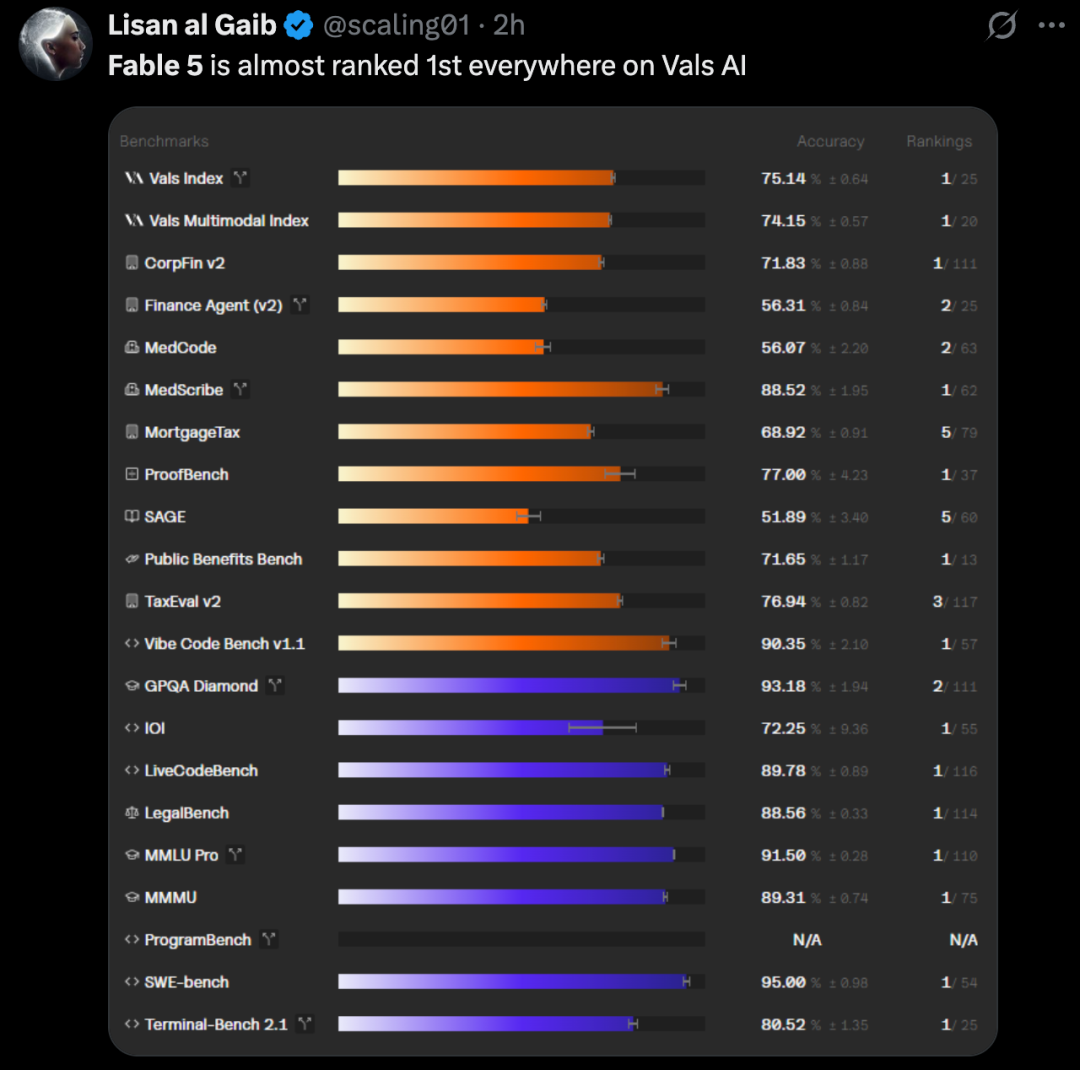Open the three-dot more options menu
The width and height of the screenshot is (1080, 1070).
(1052, 25)
